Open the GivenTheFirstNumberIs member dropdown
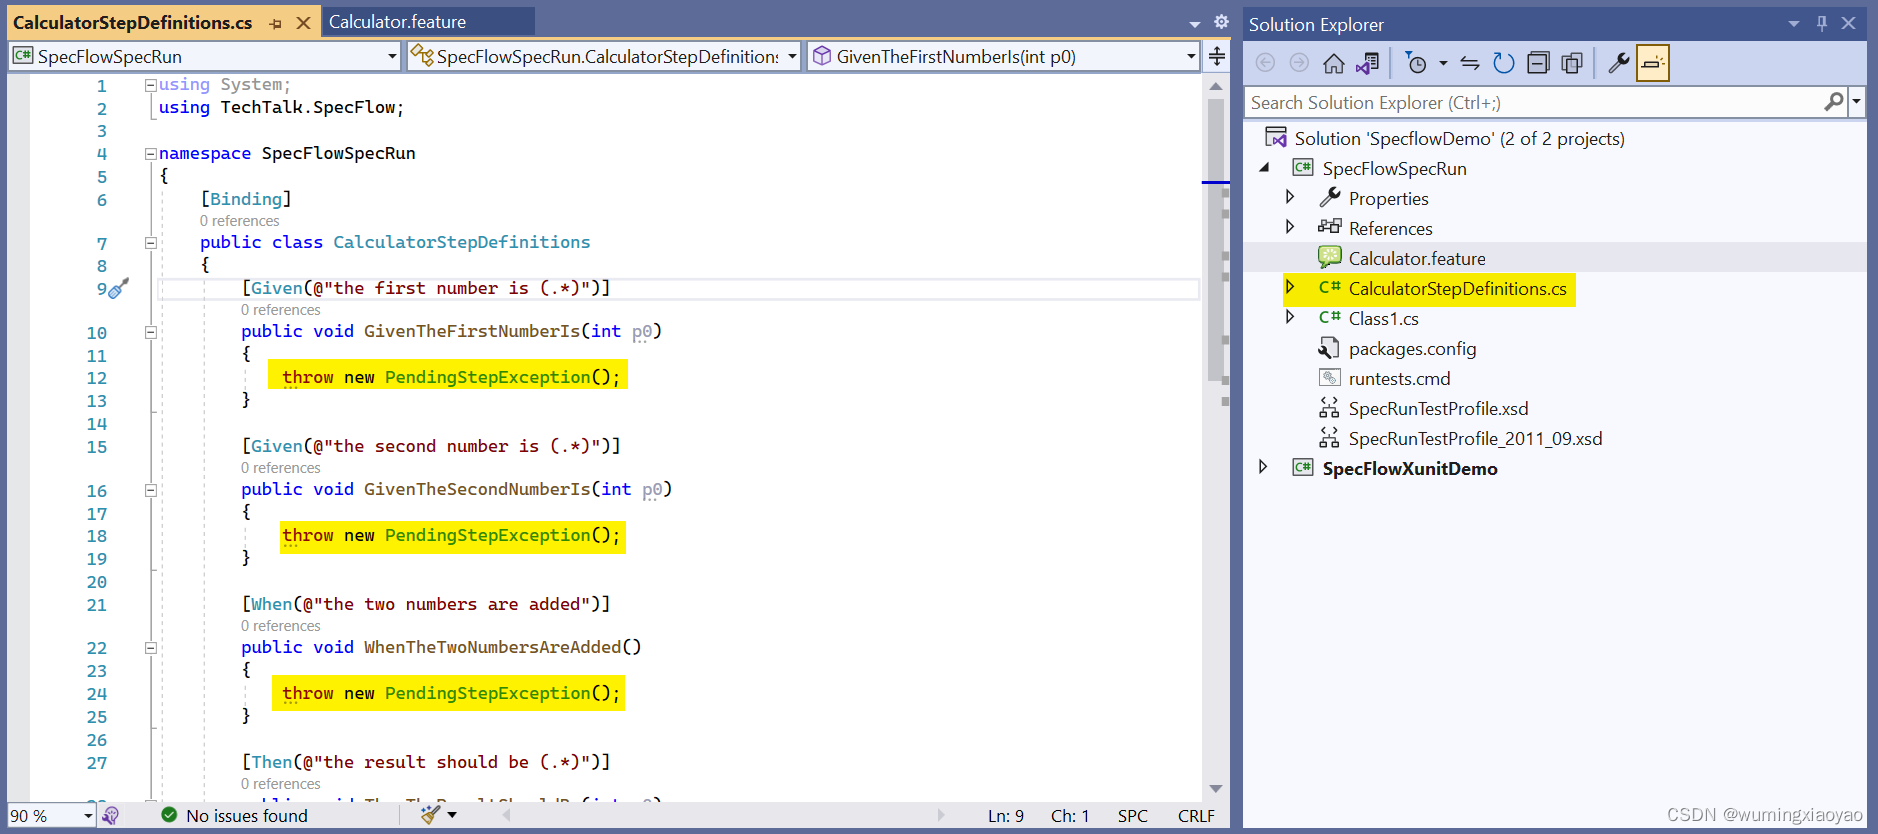The image size is (1878, 834). pyautogui.click(x=1191, y=57)
